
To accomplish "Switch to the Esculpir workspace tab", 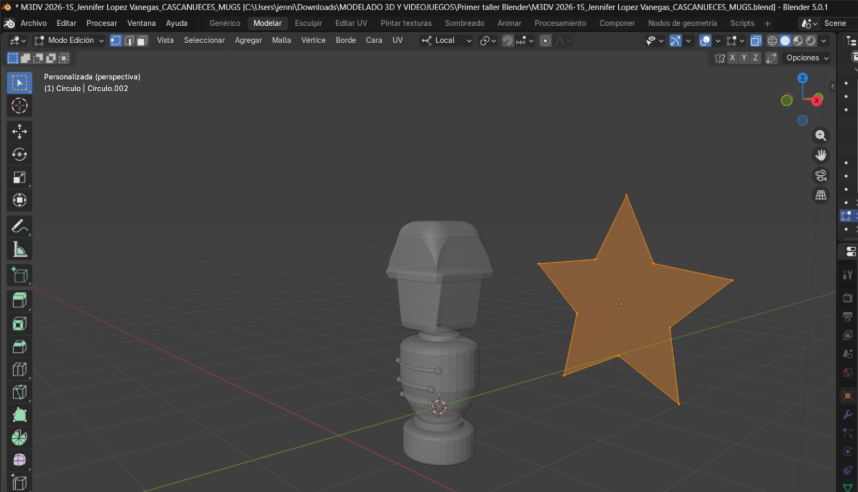I will 307,23.
